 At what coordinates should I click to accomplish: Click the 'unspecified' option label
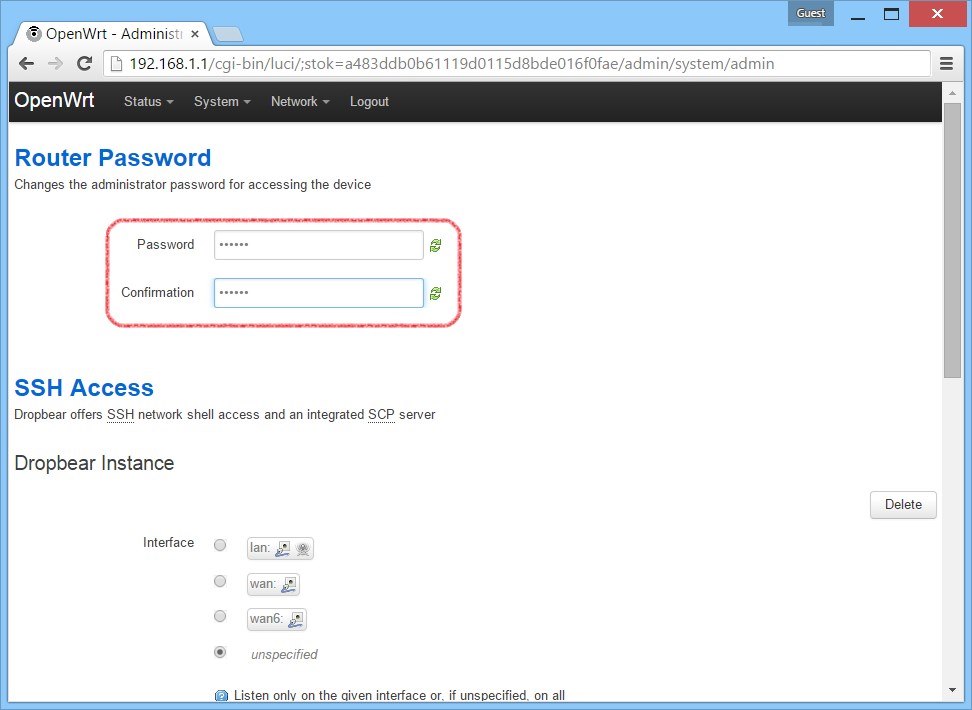pyautogui.click(x=284, y=654)
